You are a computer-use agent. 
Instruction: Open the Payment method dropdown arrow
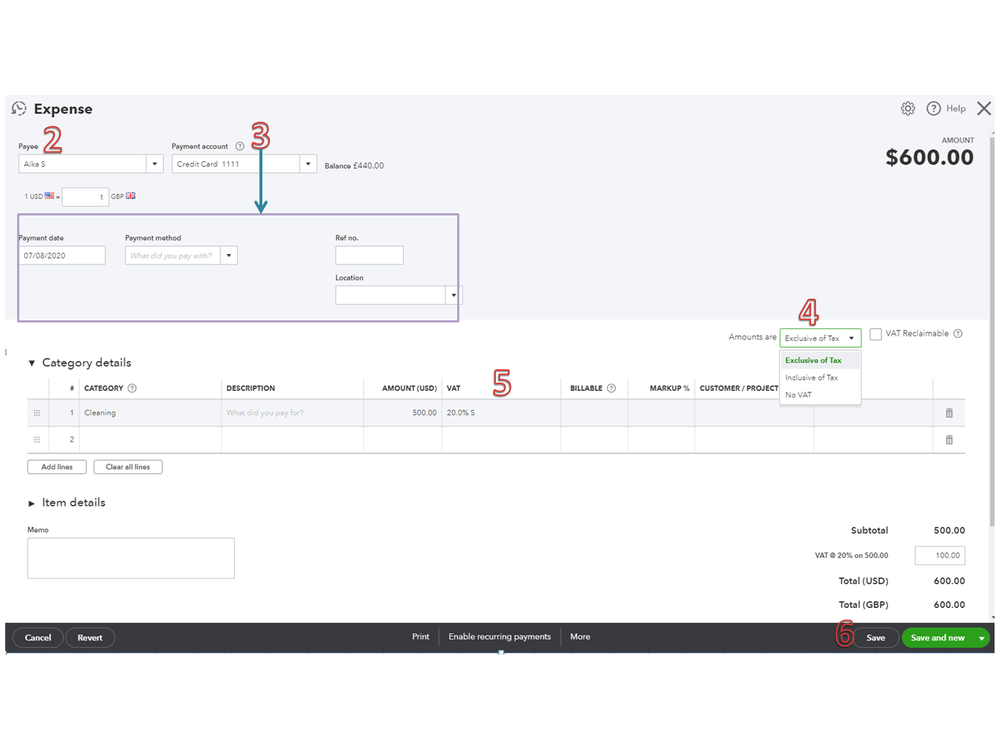(229, 255)
